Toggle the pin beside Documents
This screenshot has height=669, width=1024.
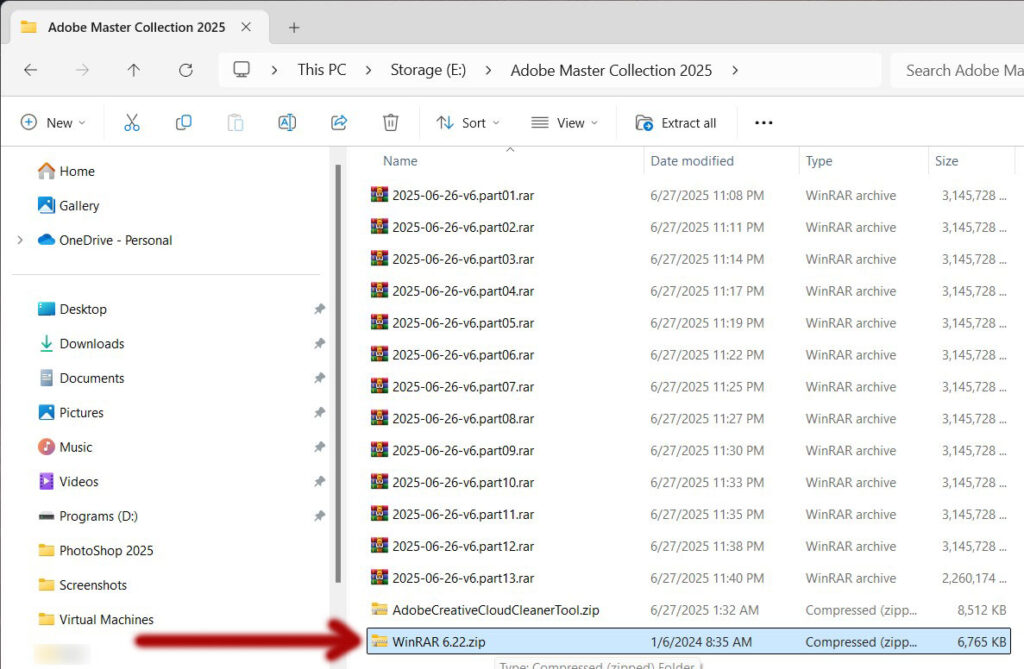click(x=319, y=378)
